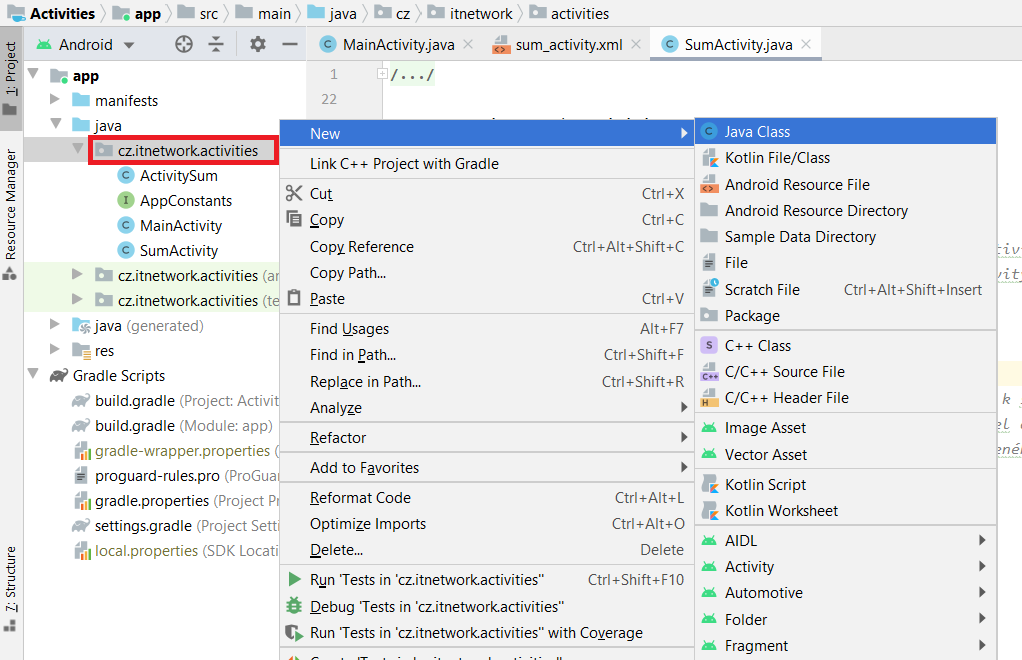
Task: Expand the manifests folder
Action: [x=55, y=100]
